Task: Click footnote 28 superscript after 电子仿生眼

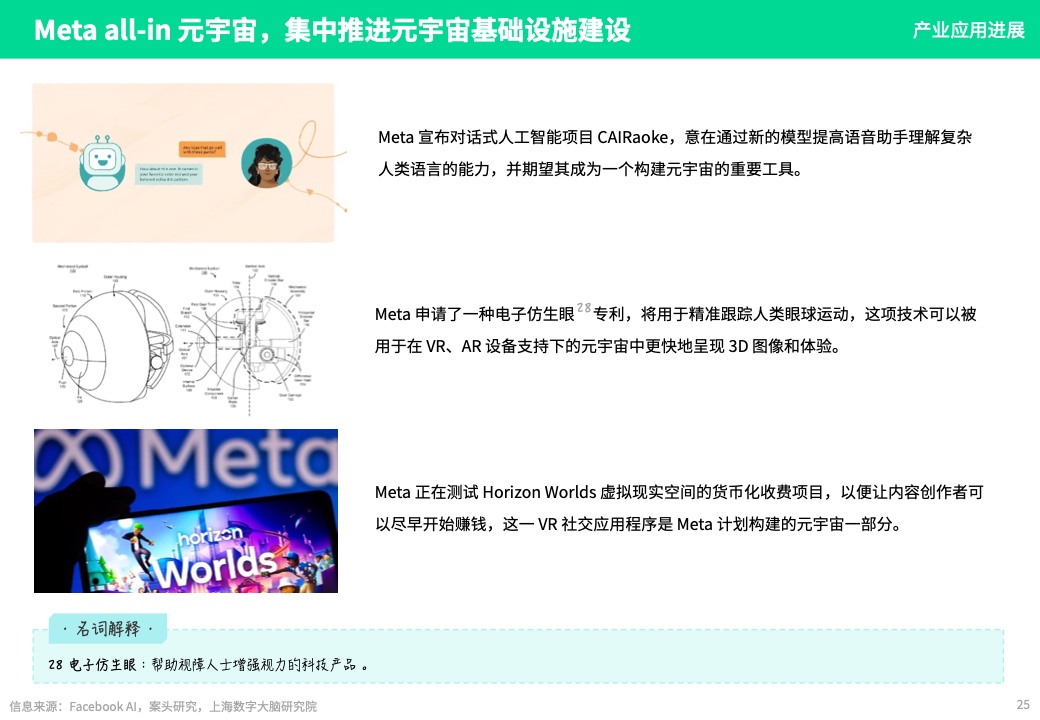Action: (x=584, y=308)
